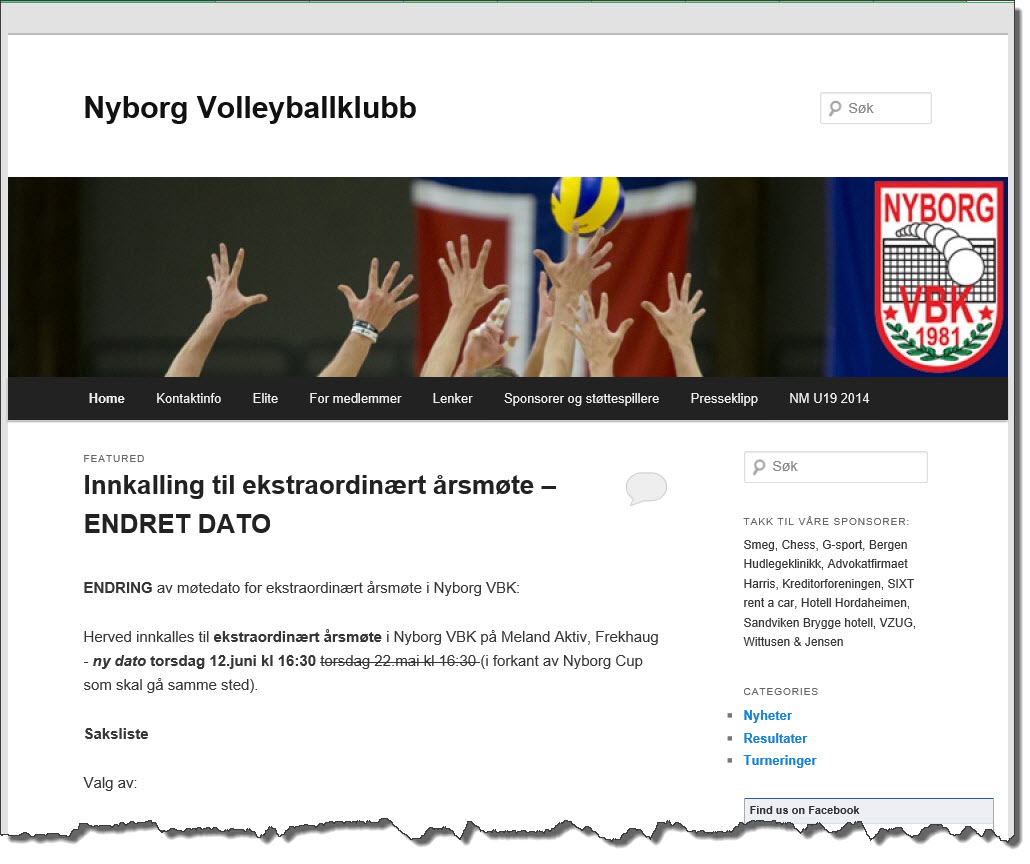Go to the Lenker page
Image resolution: width=1030 pixels, height=864 pixels.
point(452,398)
